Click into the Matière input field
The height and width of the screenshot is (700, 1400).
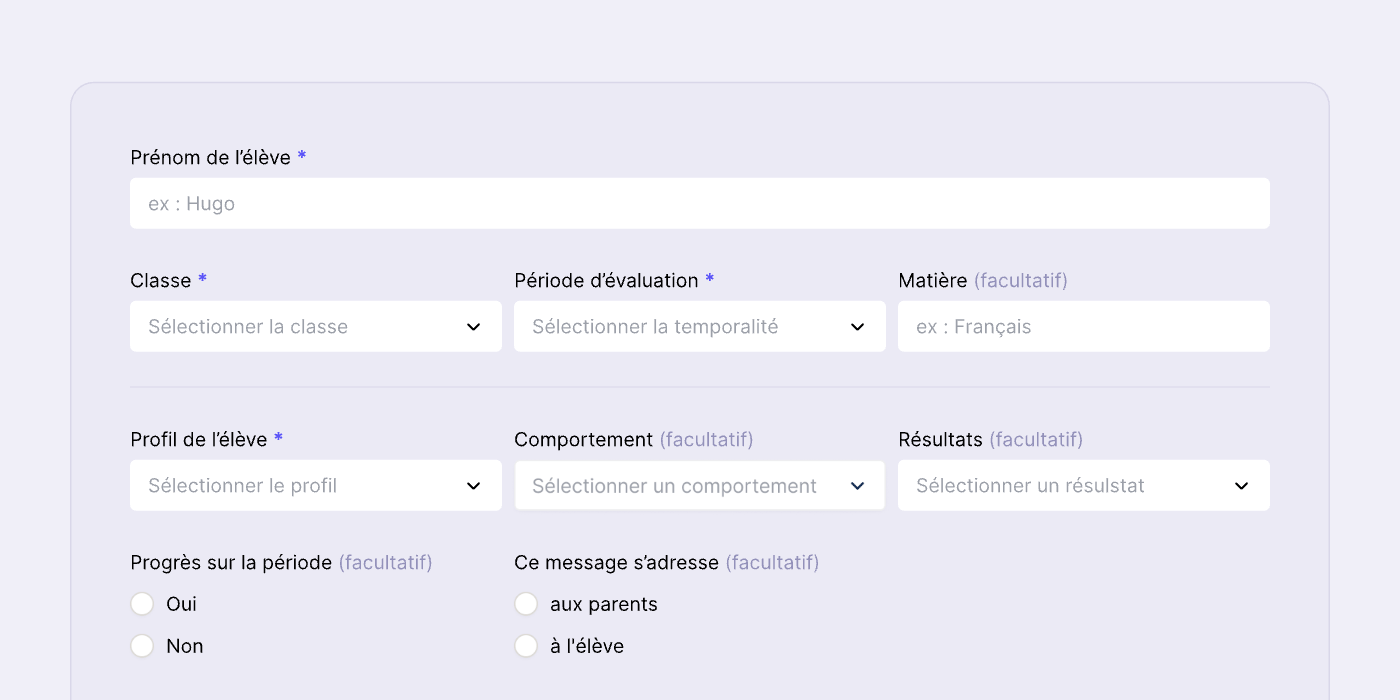pos(1083,327)
